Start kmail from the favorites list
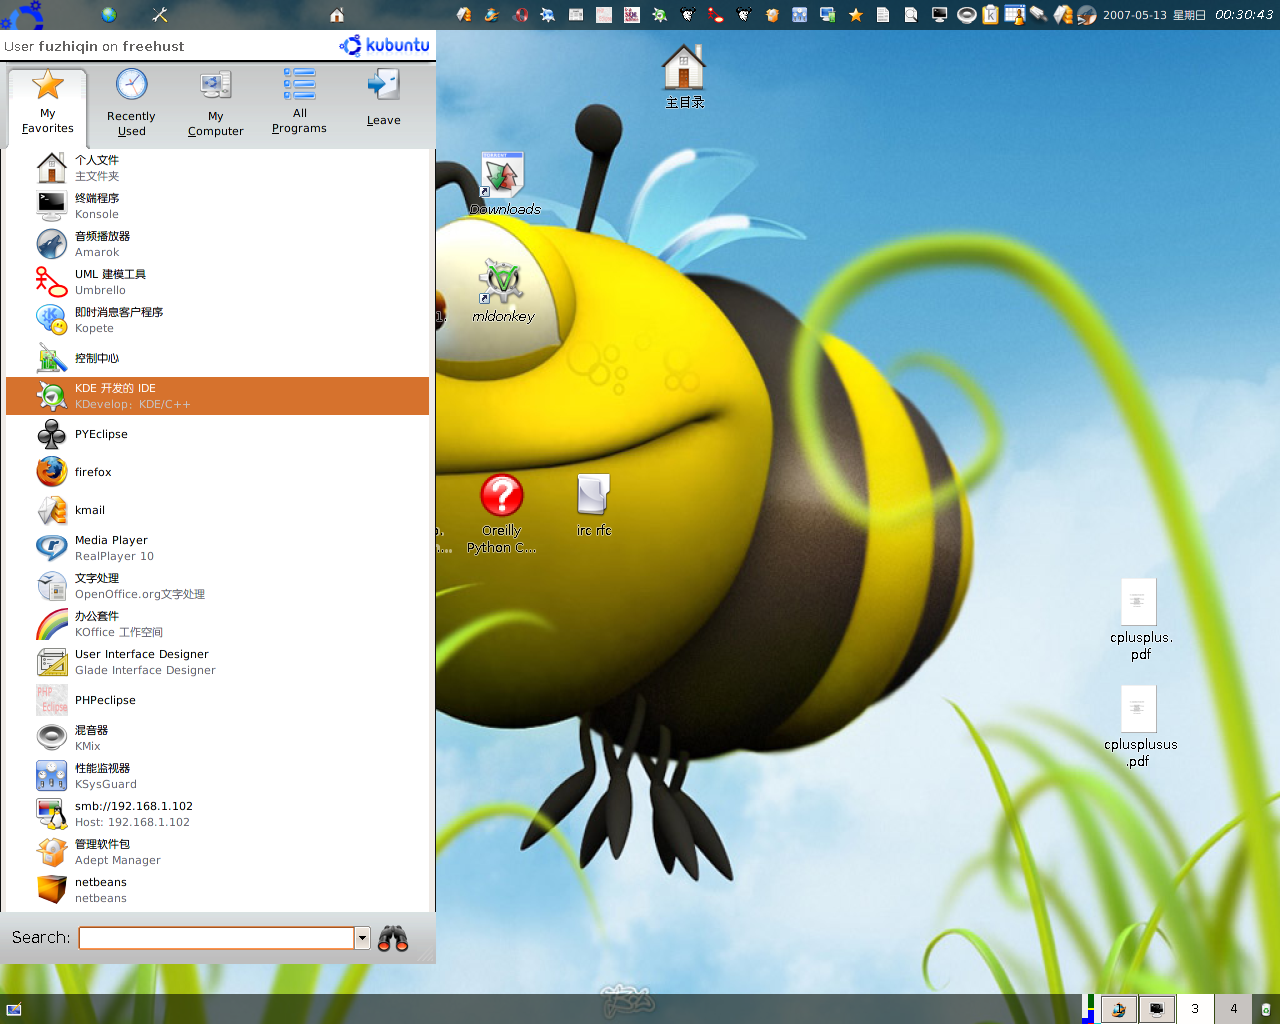Screen dimensions: 1280x1024 [218, 510]
